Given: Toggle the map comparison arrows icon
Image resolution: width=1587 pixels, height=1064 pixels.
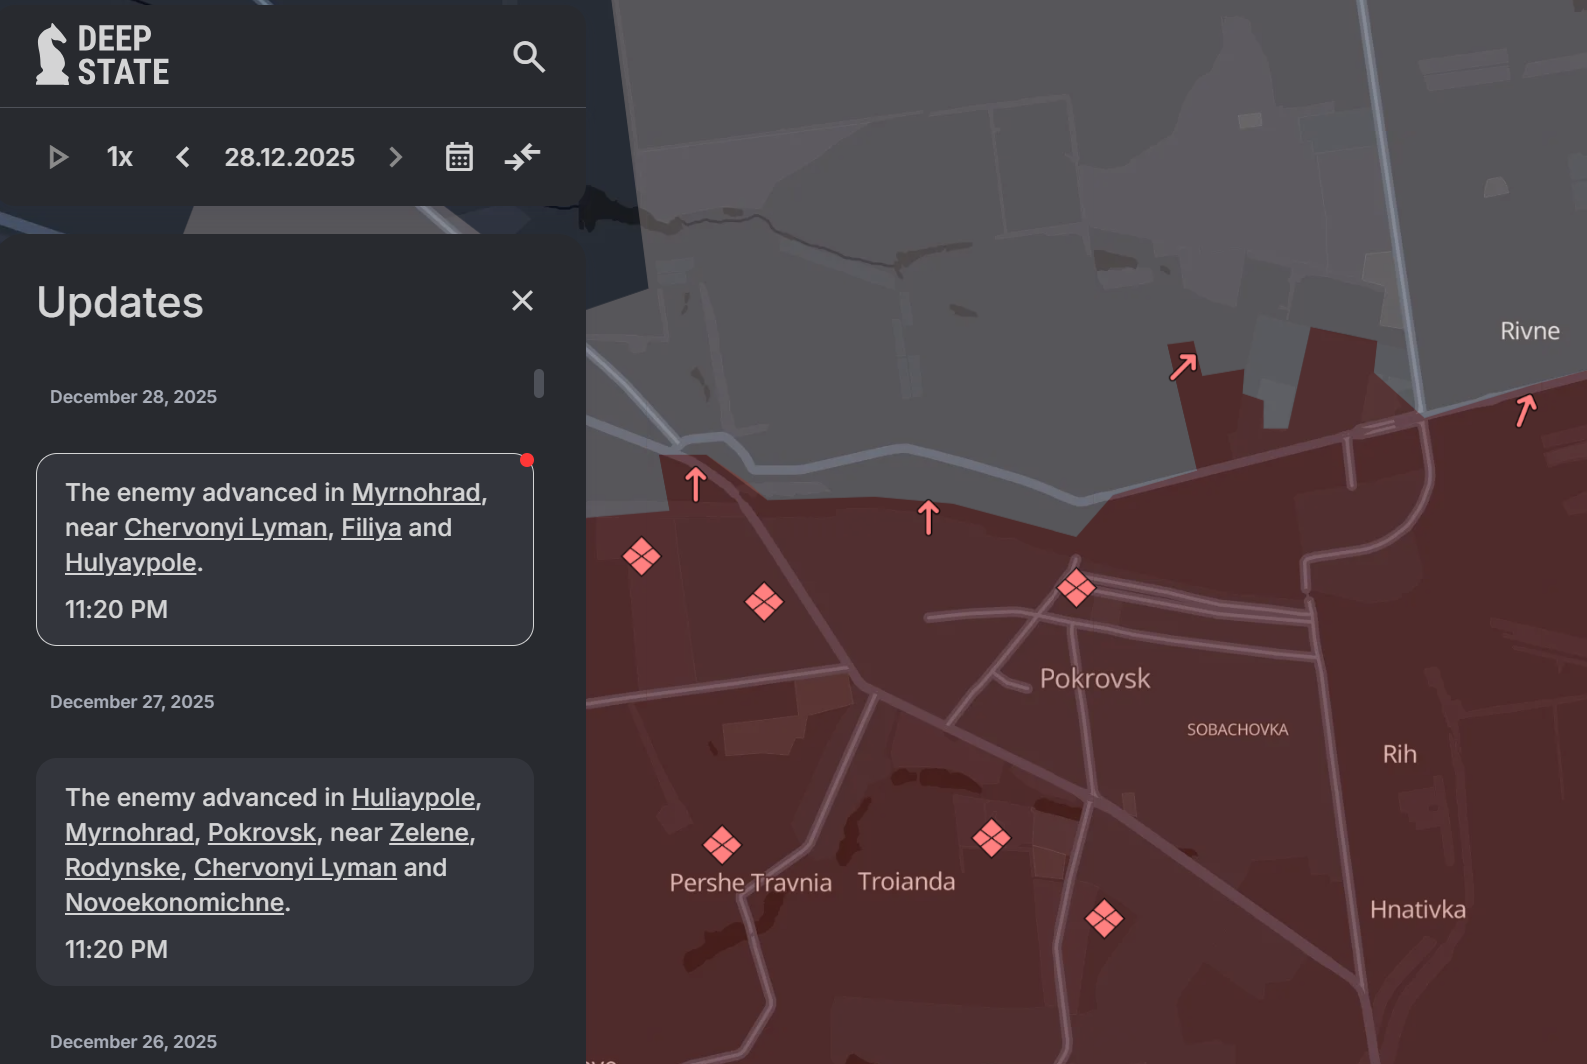Looking at the screenshot, I should tap(522, 157).
